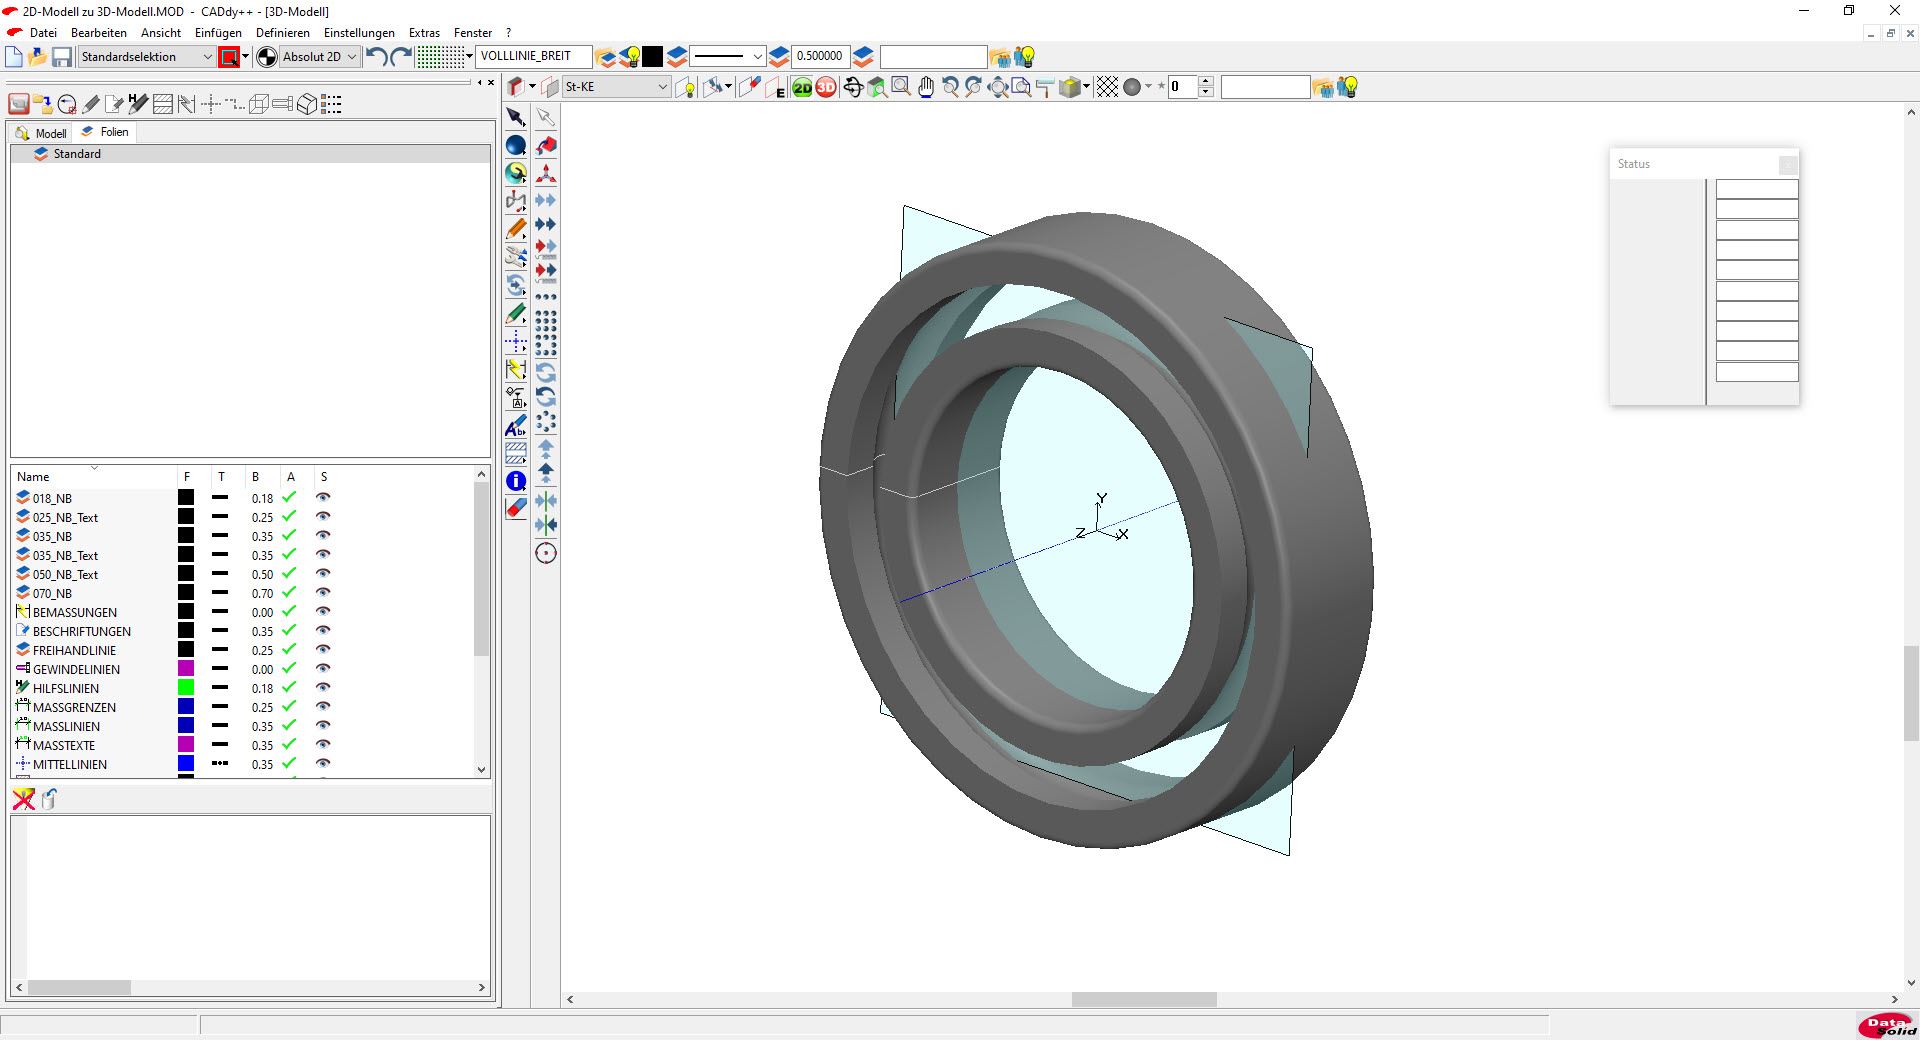The height and width of the screenshot is (1040, 1920).
Task: Hide the MASSLINIEN layer via eye icon
Action: coord(323,726)
